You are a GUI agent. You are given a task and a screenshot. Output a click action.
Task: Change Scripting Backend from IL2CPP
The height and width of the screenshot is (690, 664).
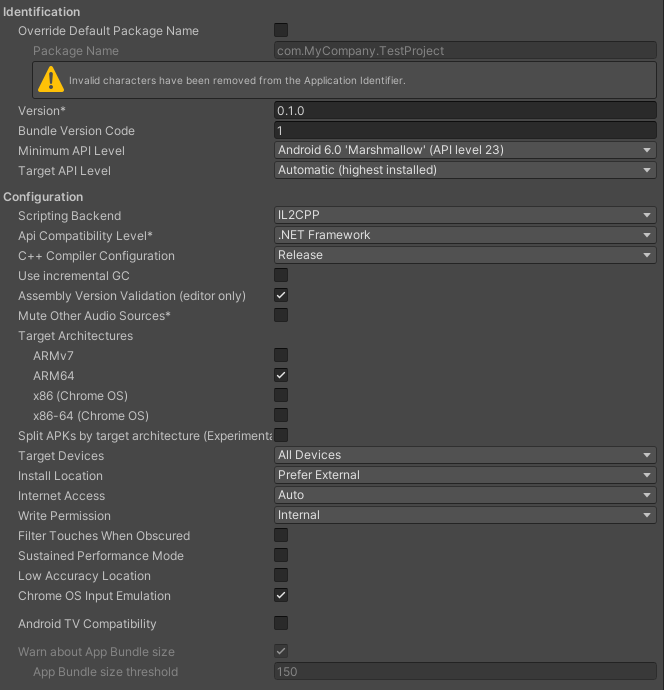(465, 215)
